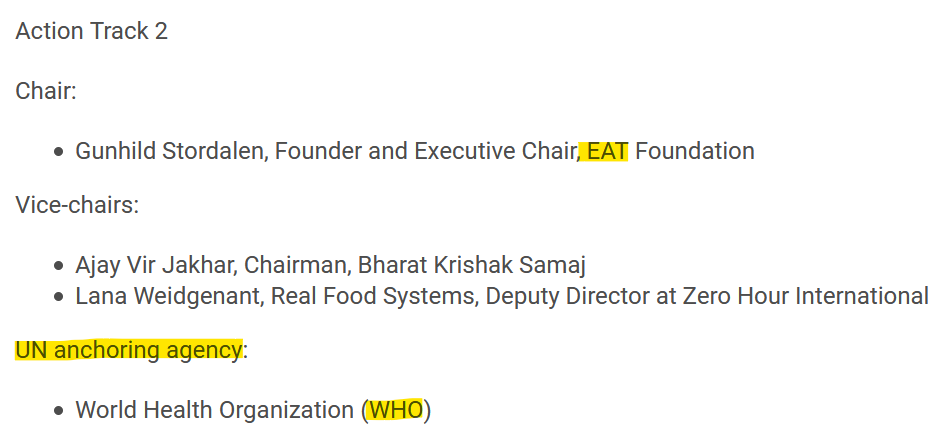Click "Founder and Executive Chair" text

[425, 152]
